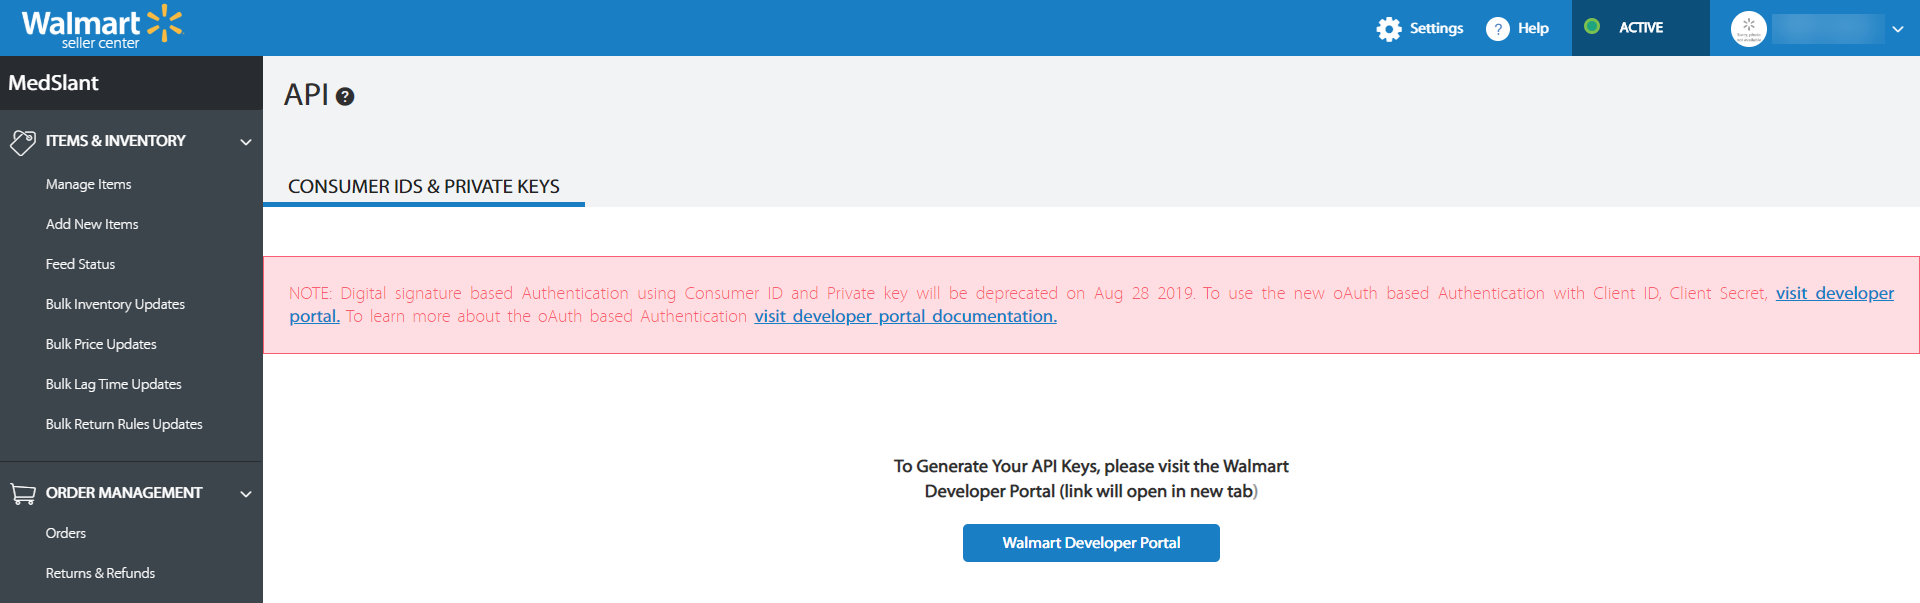Screen dimensions: 1920x603
Task: Collapse the Order Management section chevron
Action: [246, 494]
